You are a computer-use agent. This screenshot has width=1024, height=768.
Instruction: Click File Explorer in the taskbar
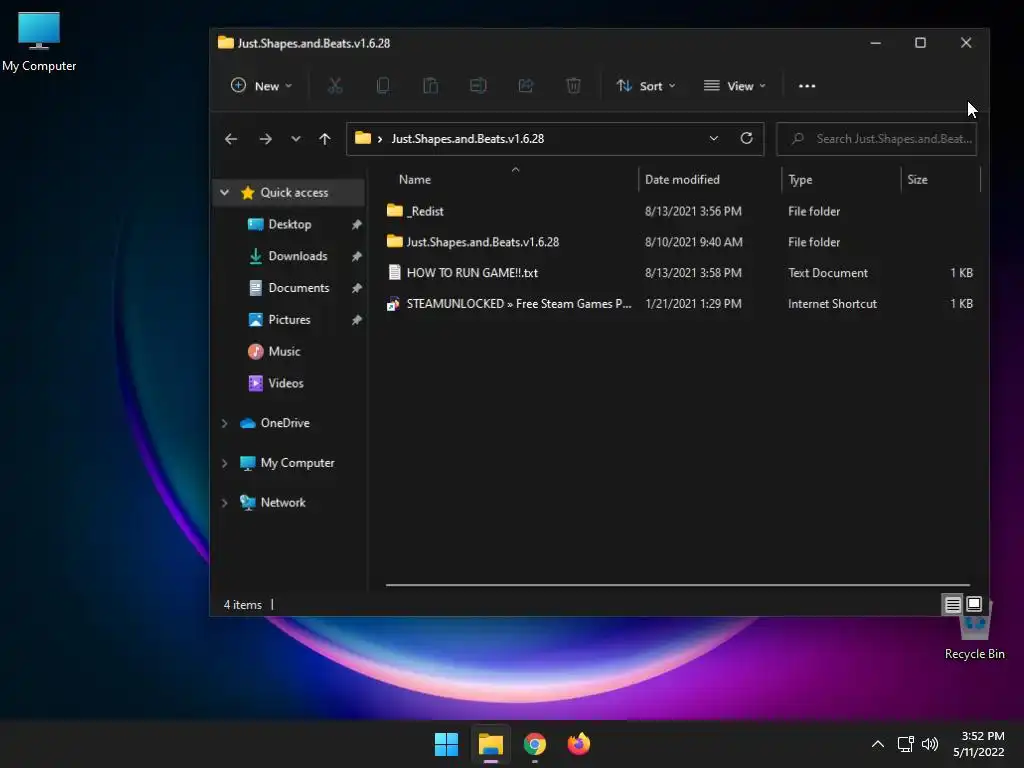click(x=491, y=744)
